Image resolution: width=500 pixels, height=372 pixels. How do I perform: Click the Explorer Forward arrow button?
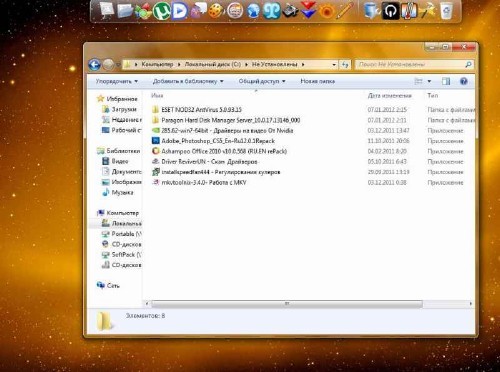tap(108, 64)
